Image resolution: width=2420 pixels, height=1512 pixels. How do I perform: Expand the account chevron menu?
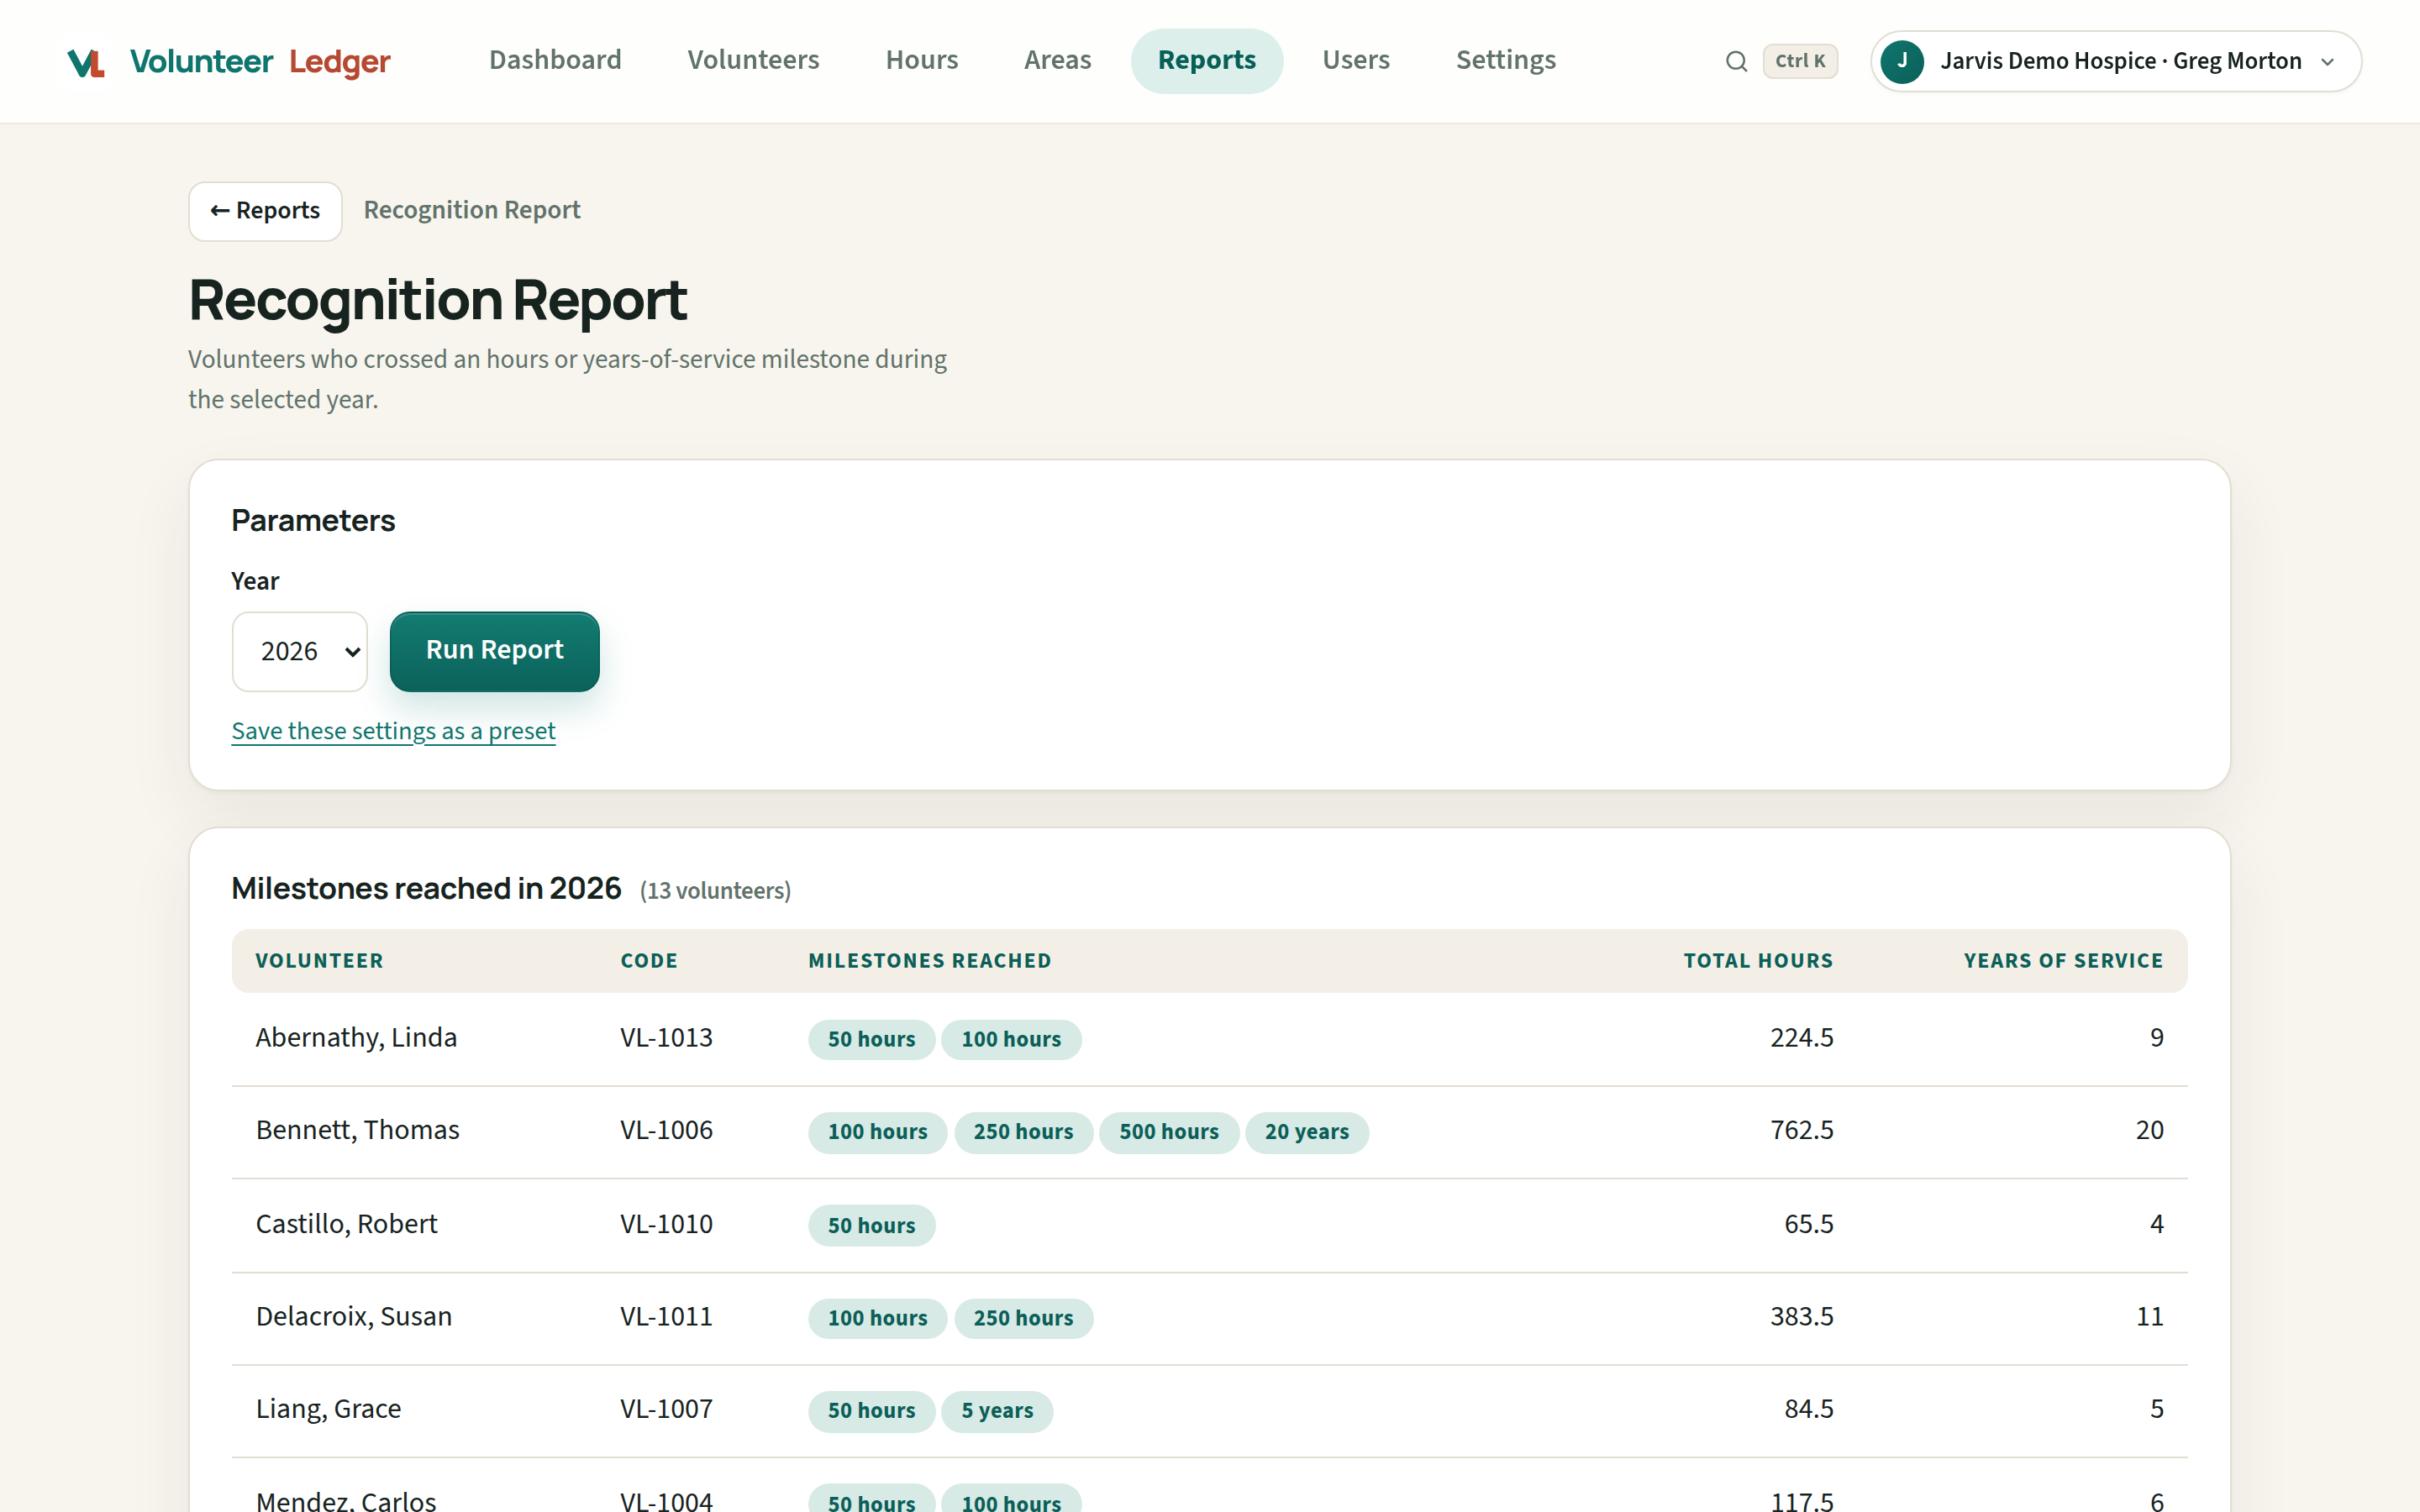[2328, 62]
